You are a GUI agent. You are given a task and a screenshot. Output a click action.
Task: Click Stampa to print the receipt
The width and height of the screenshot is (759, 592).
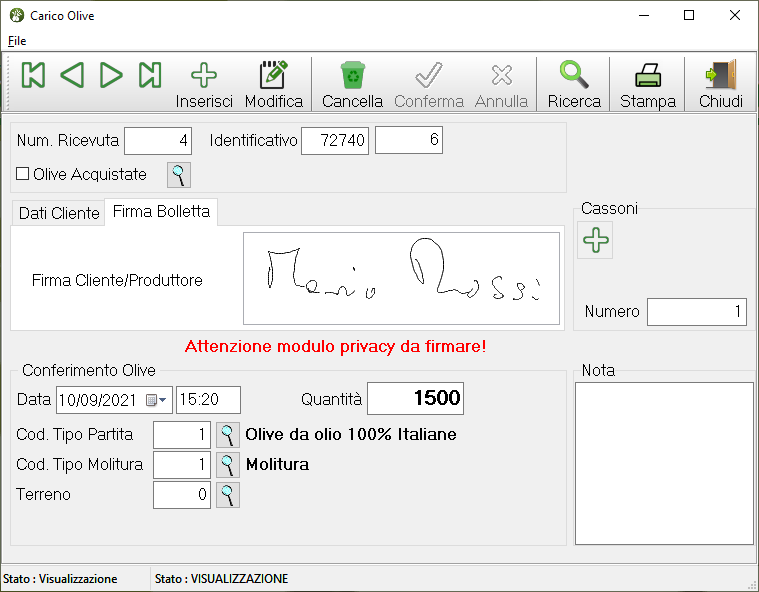coord(648,85)
